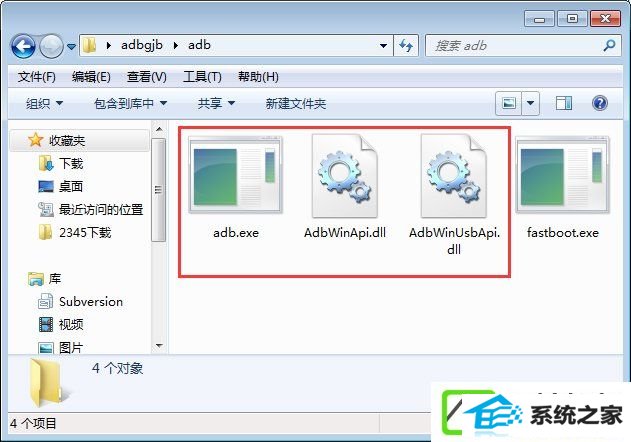This screenshot has width=631, height=442.
Task: Click the address bar refresh icon
Action: pos(406,45)
